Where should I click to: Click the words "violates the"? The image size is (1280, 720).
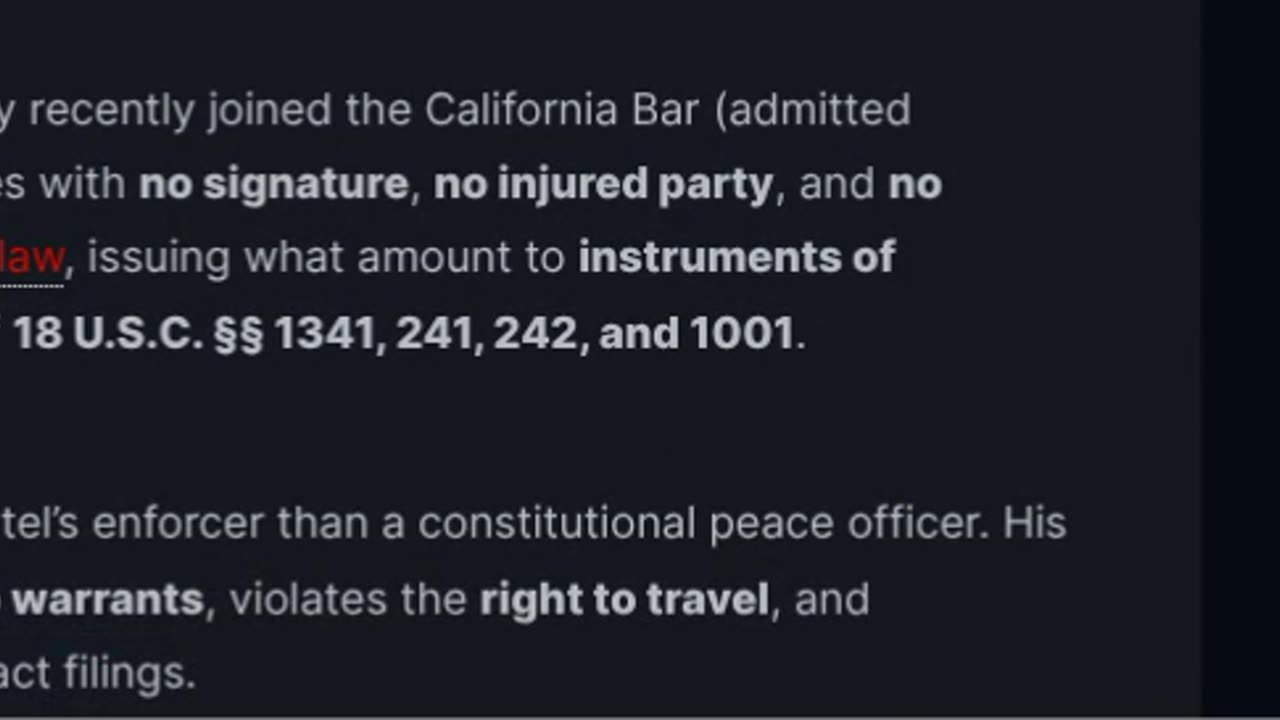[x=348, y=600]
